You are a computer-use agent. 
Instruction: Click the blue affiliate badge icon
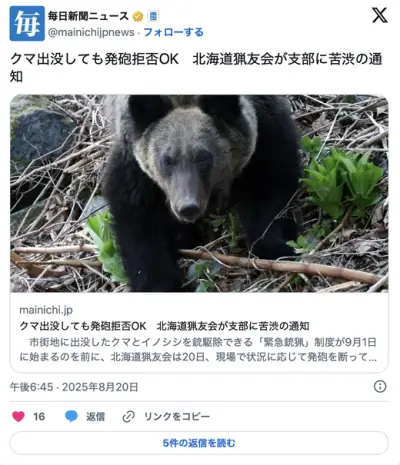coord(153,16)
